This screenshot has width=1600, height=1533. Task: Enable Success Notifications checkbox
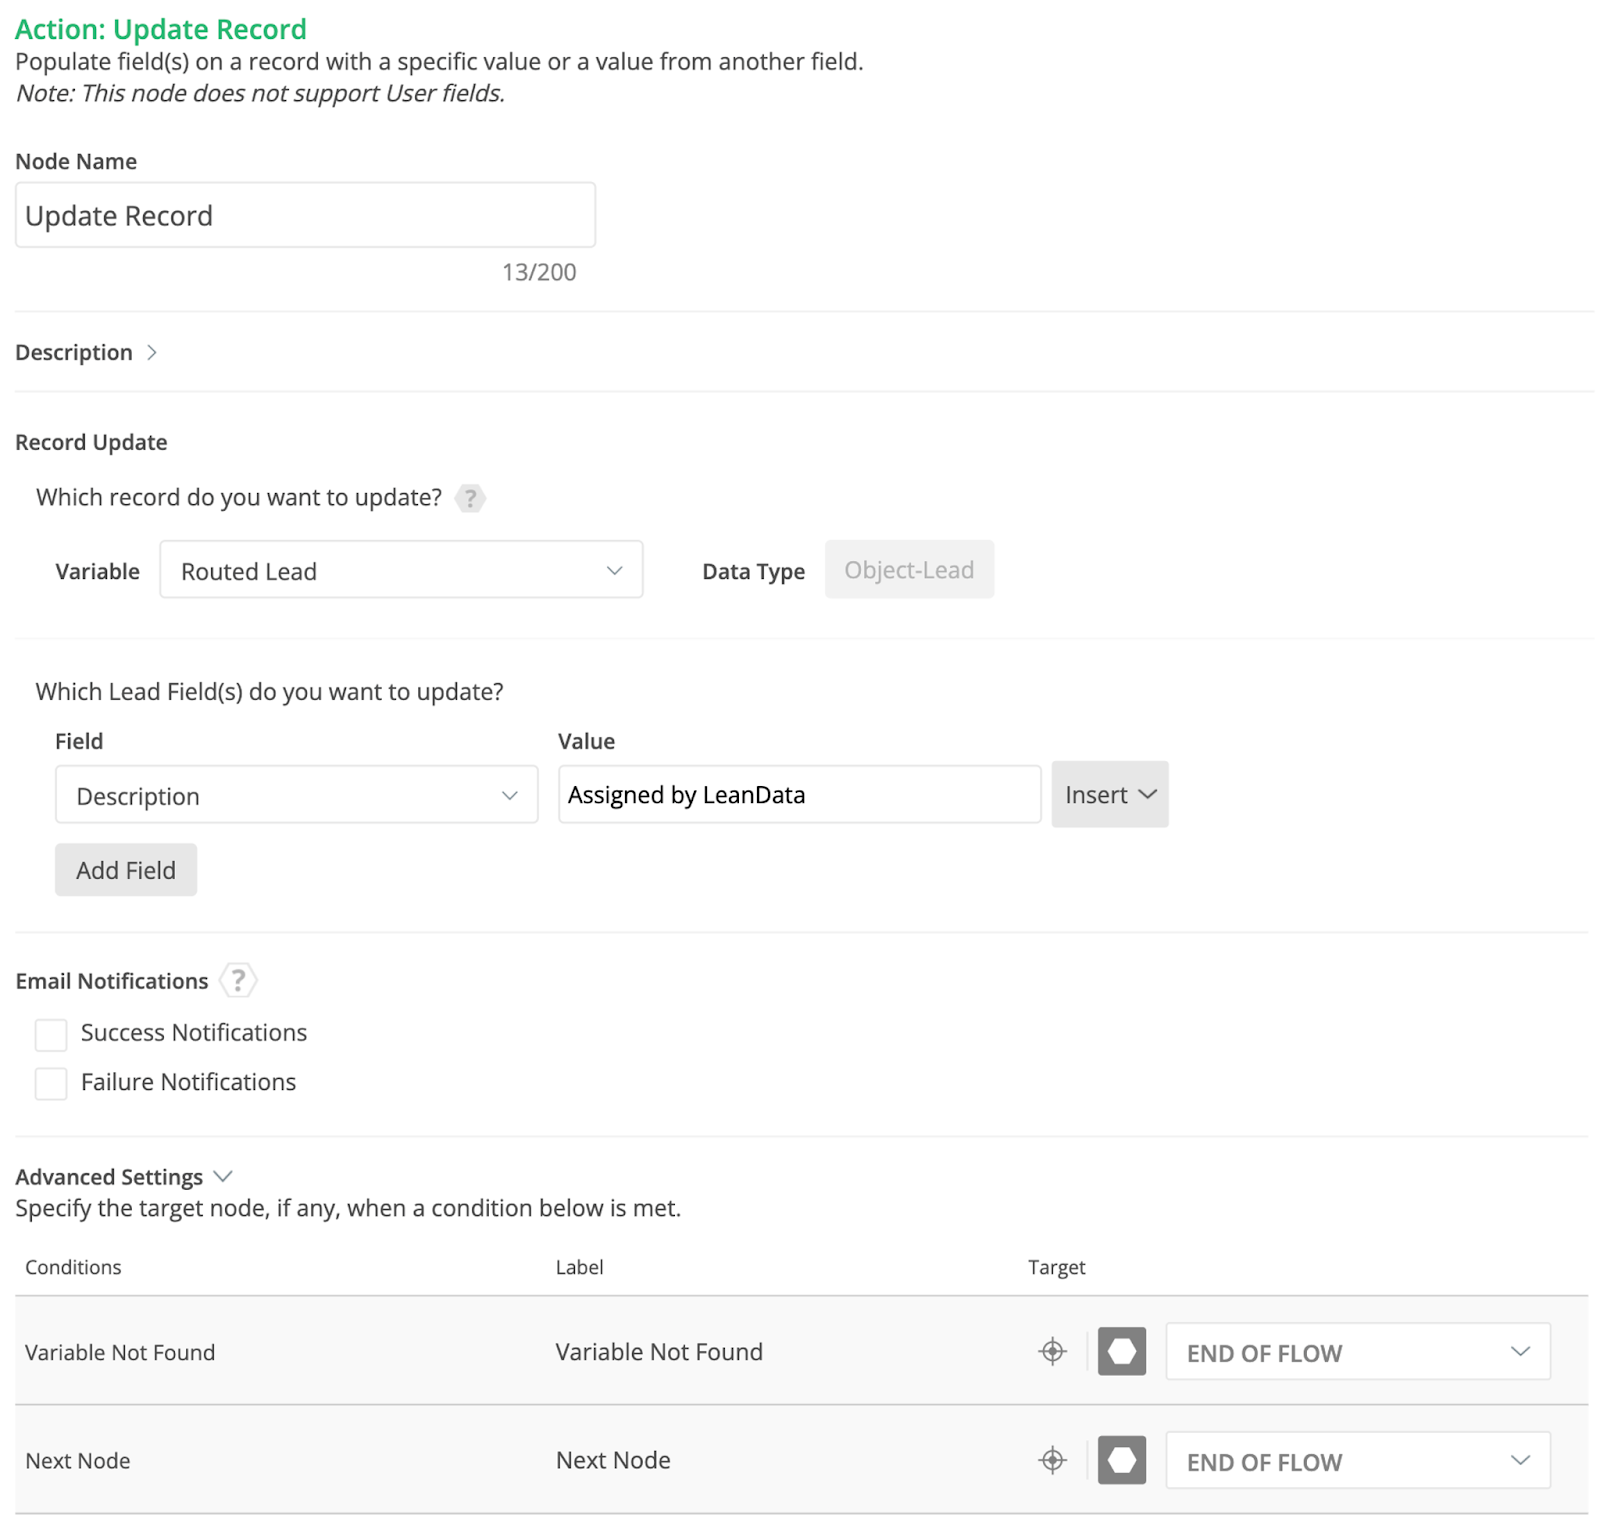point(51,1034)
